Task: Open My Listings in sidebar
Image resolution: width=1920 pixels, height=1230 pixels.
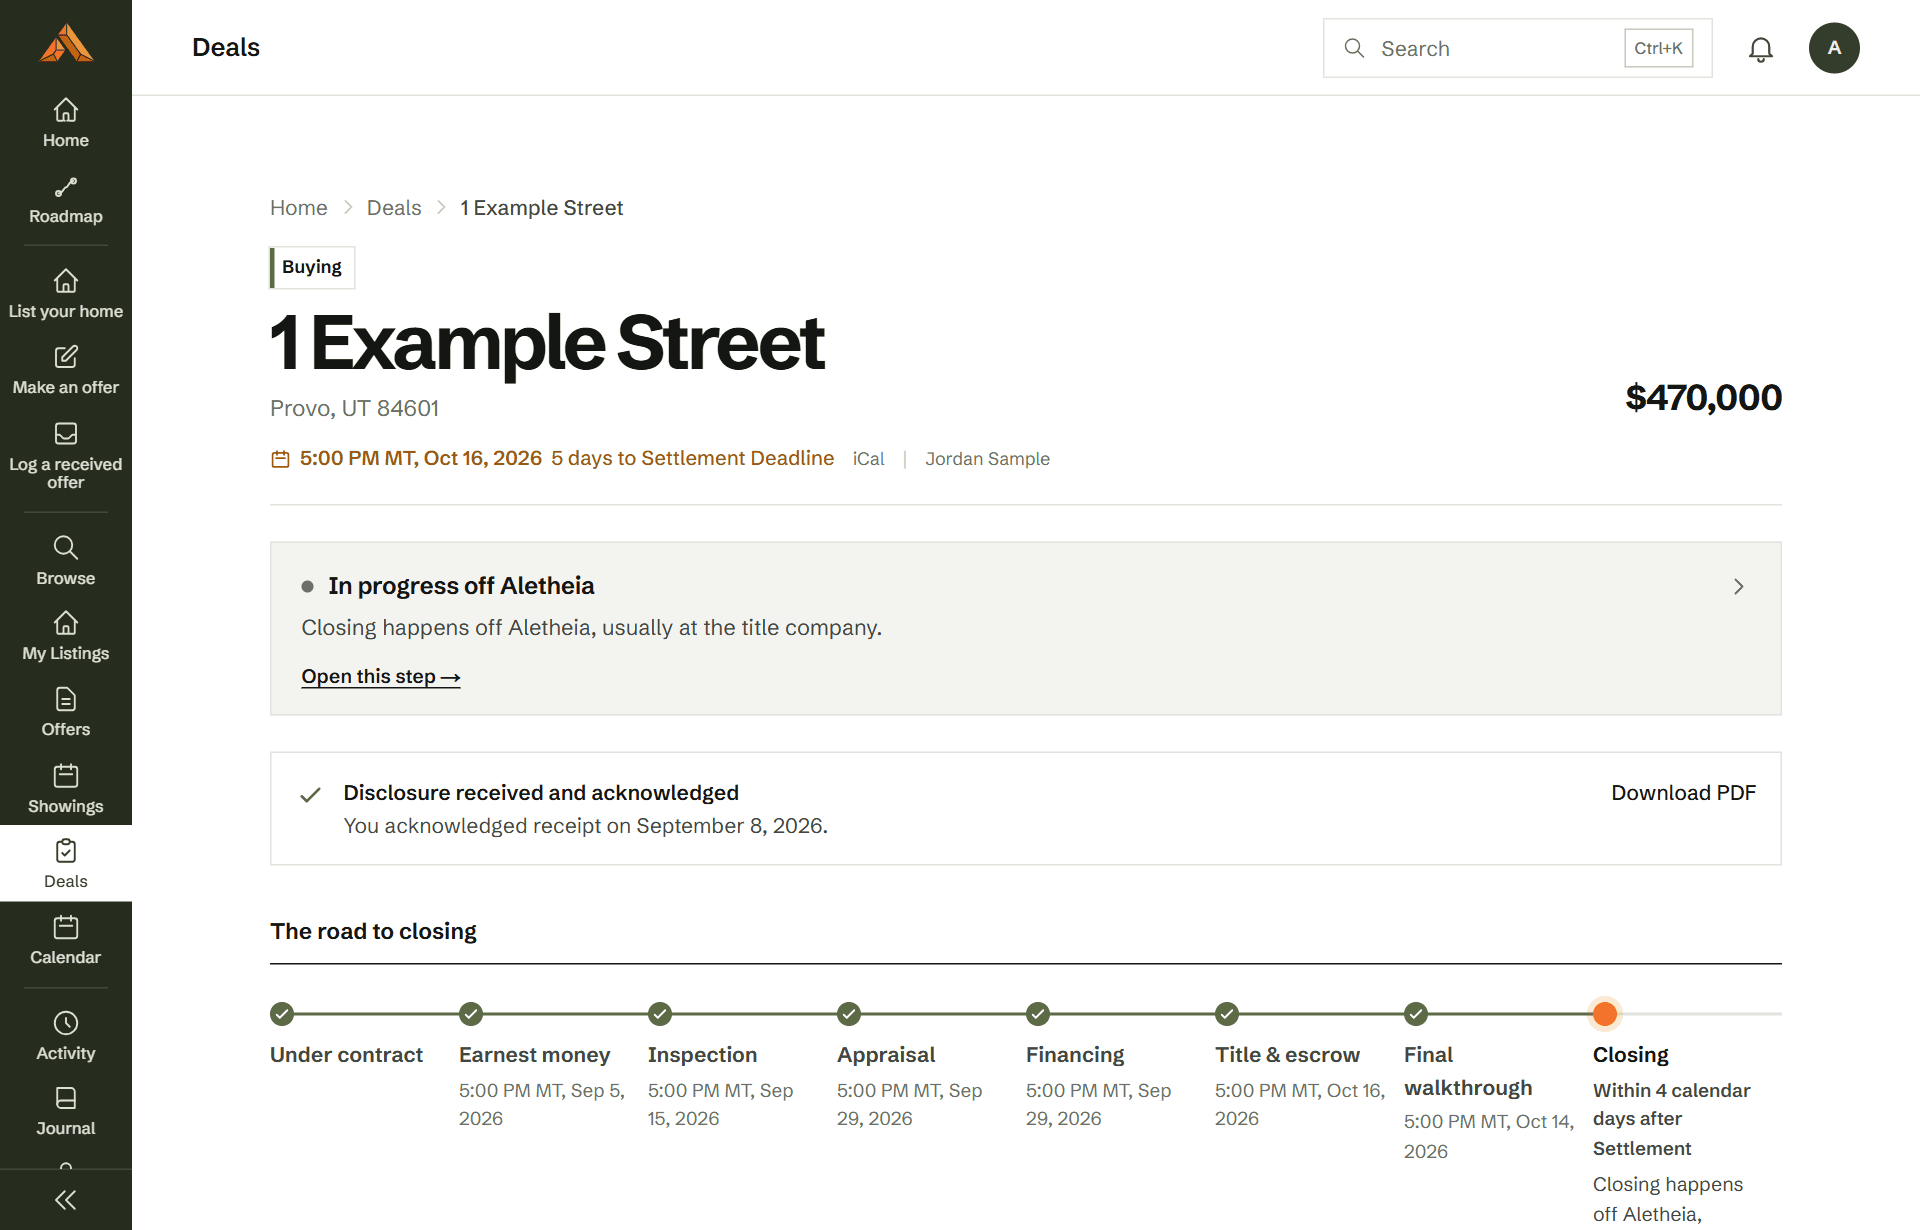Action: (66, 637)
